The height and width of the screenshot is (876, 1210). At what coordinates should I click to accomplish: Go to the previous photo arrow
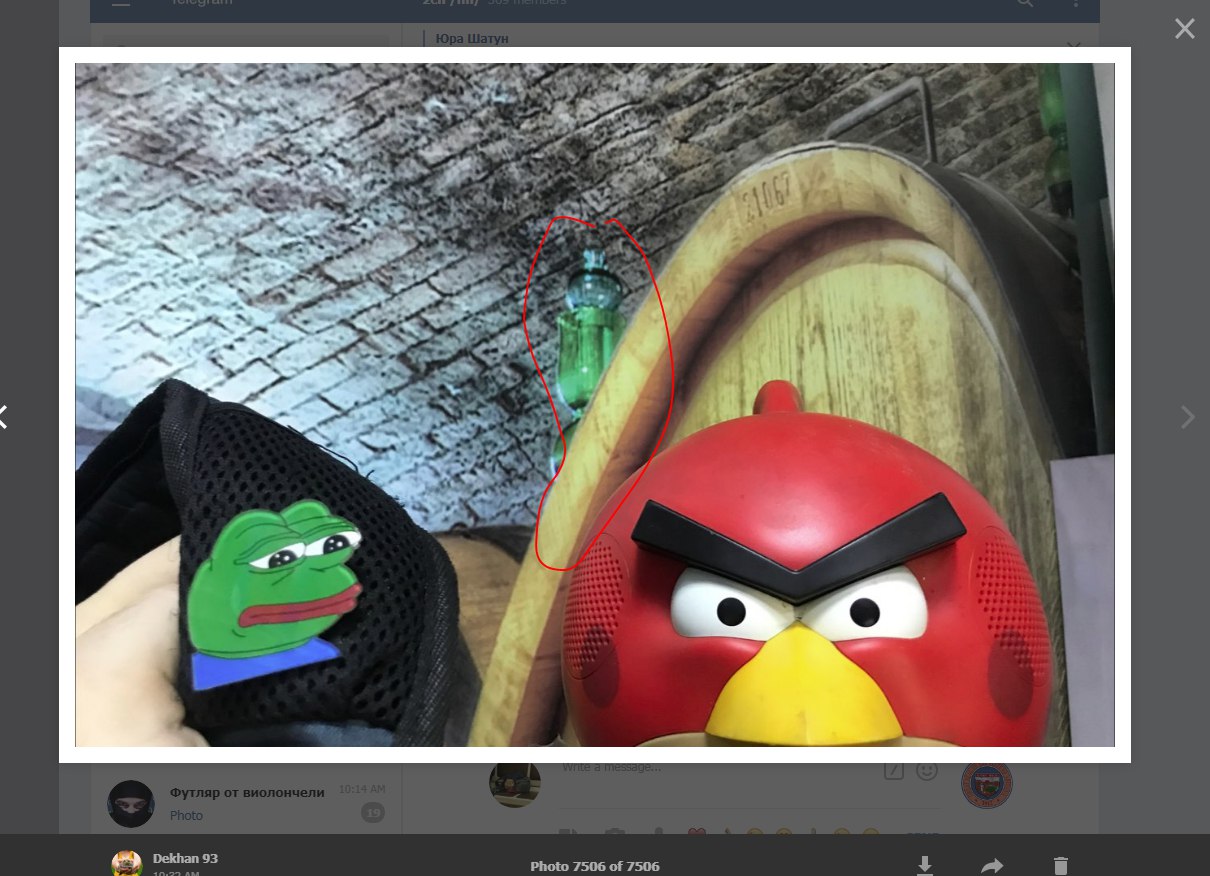tap(3, 417)
